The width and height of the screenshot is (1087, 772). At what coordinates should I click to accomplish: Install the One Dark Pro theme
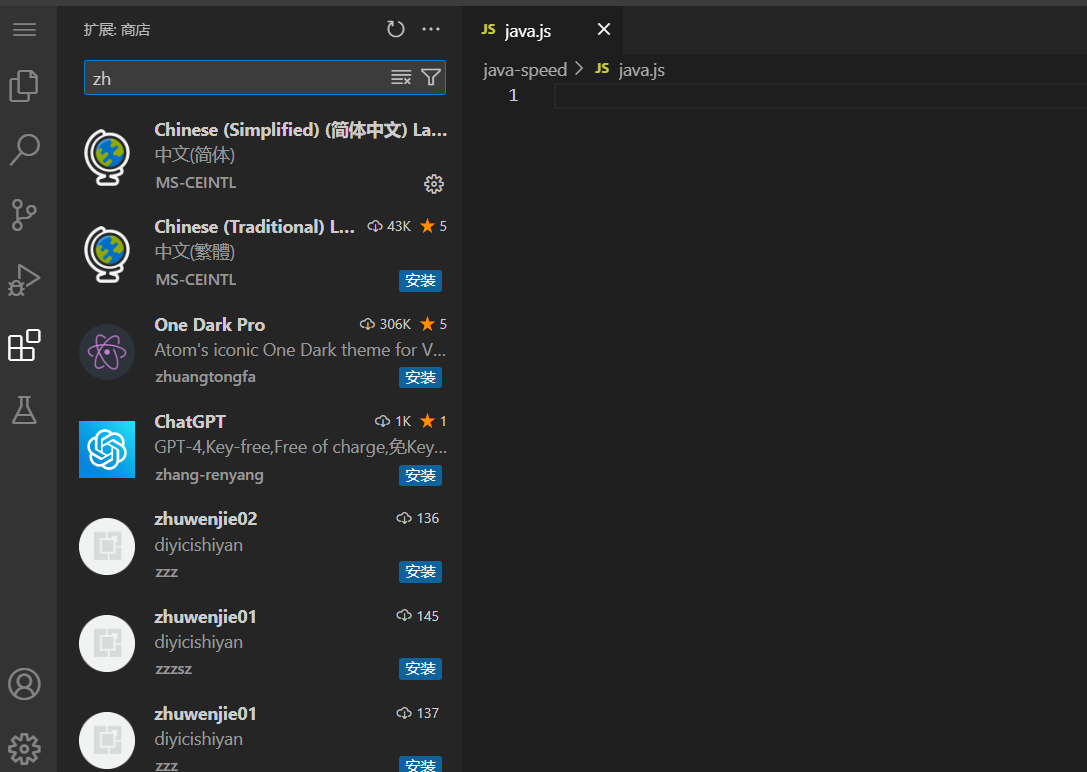click(x=420, y=378)
